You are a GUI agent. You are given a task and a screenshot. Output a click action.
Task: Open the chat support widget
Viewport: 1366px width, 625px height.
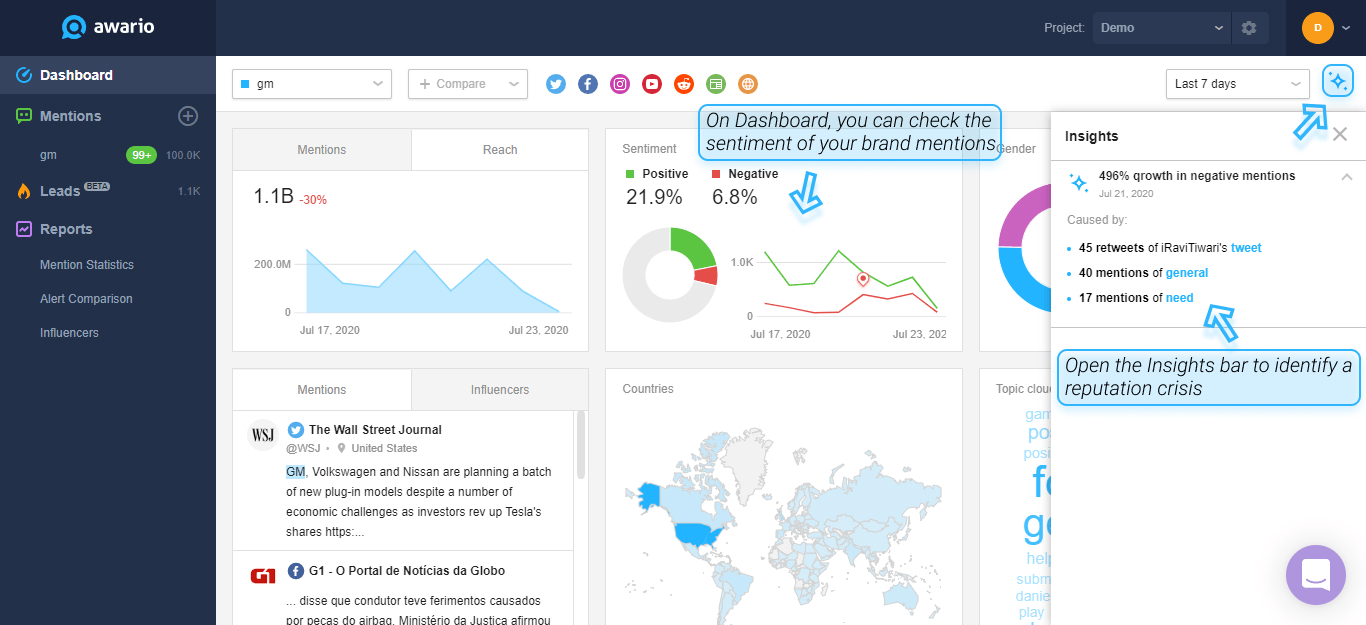(x=1316, y=575)
